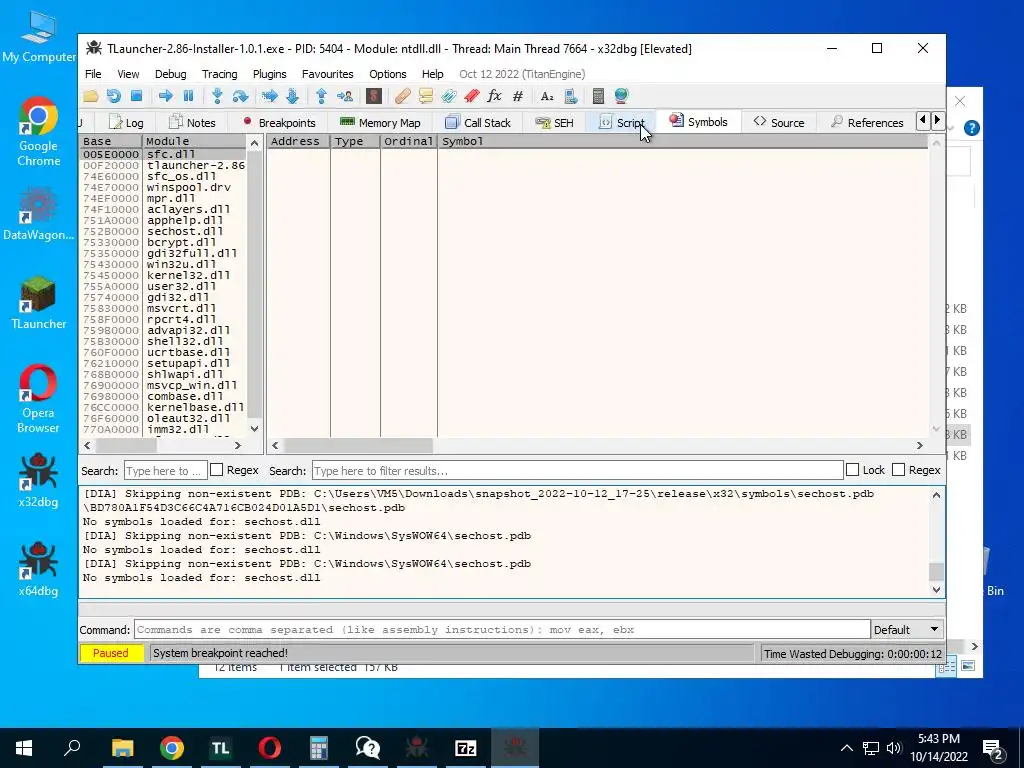Enable Regex for symbol filter
The height and width of the screenshot is (768, 1024).
(x=899, y=470)
